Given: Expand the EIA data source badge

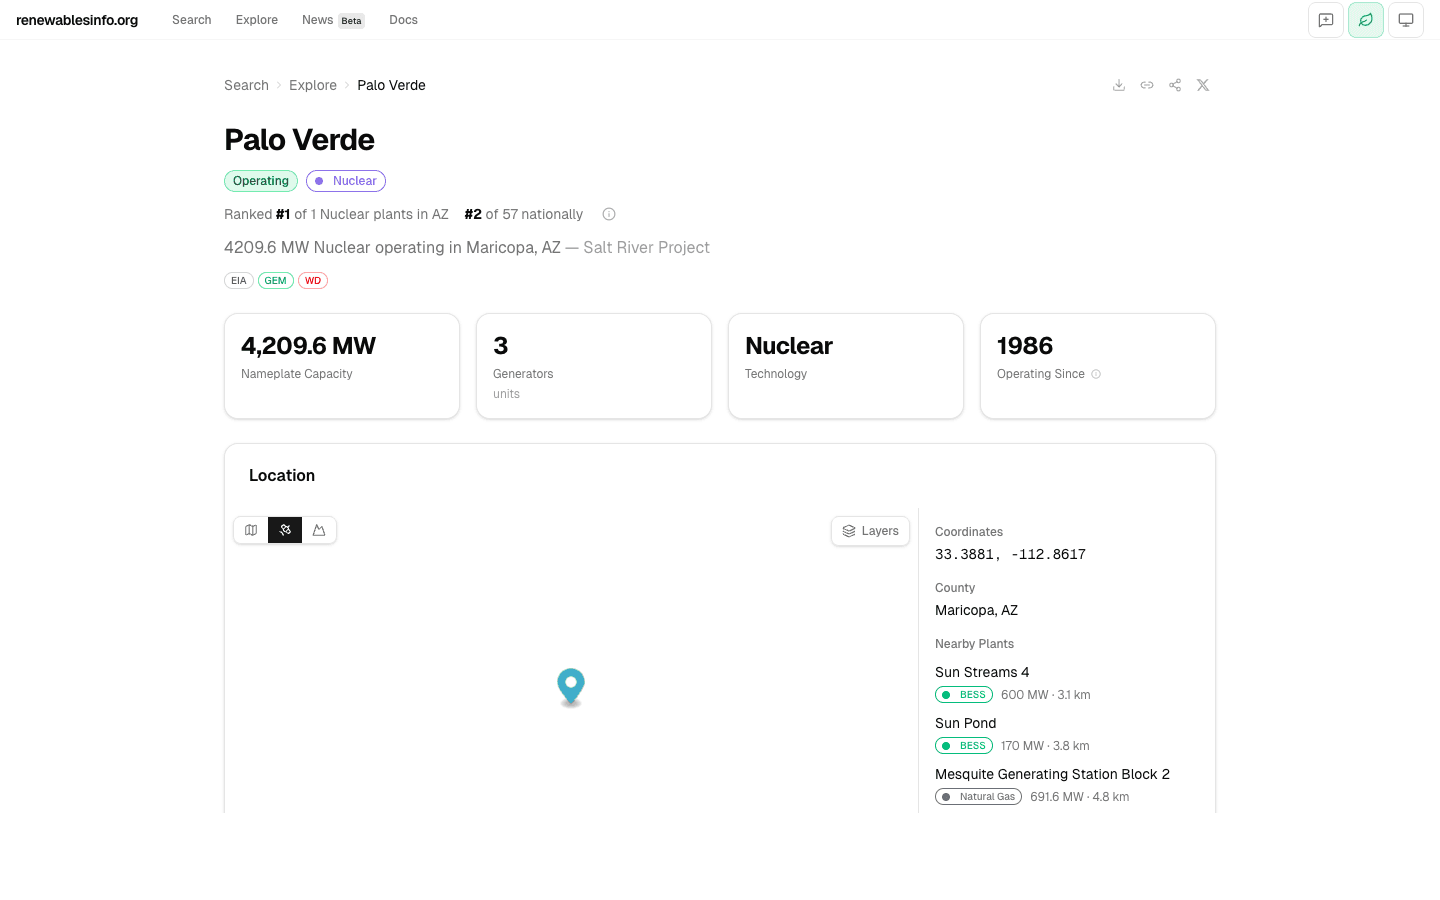Looking at the screenshot, I should tap(238, 280).
